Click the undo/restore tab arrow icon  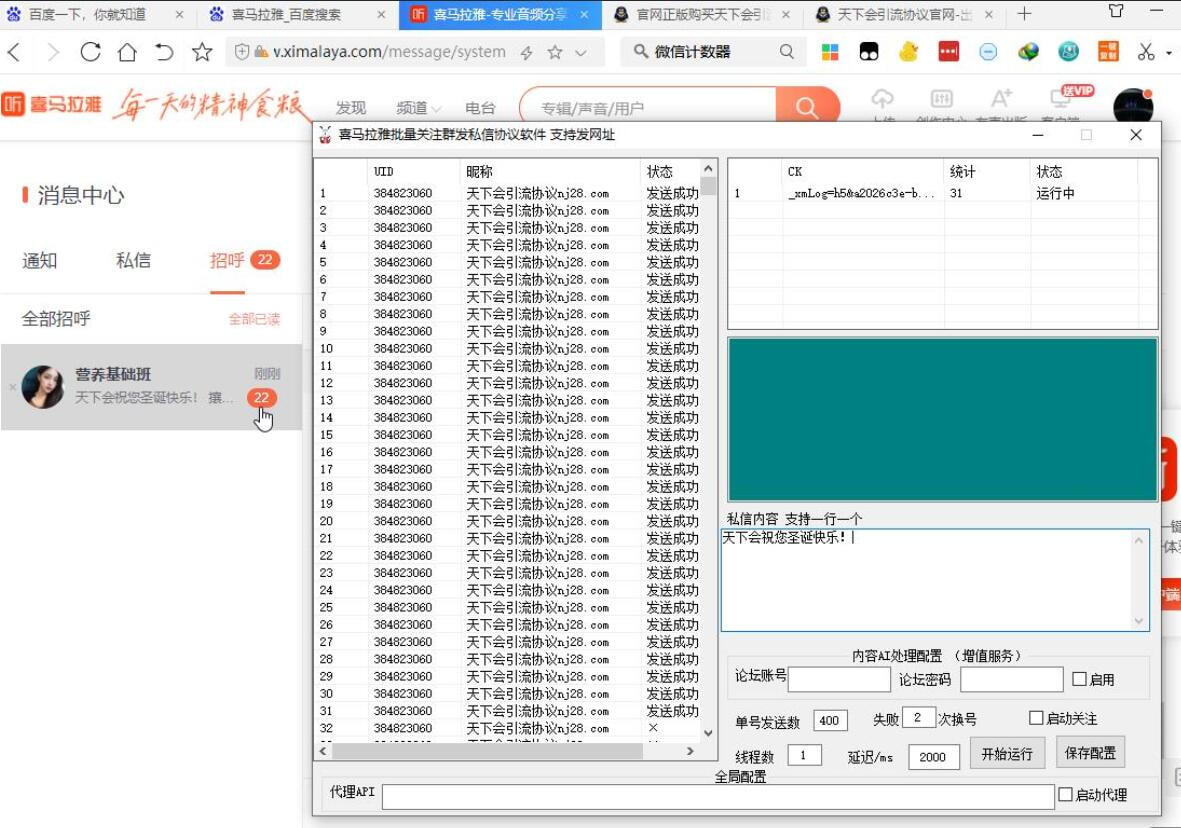pyautogui.click(x=164, y=52)
